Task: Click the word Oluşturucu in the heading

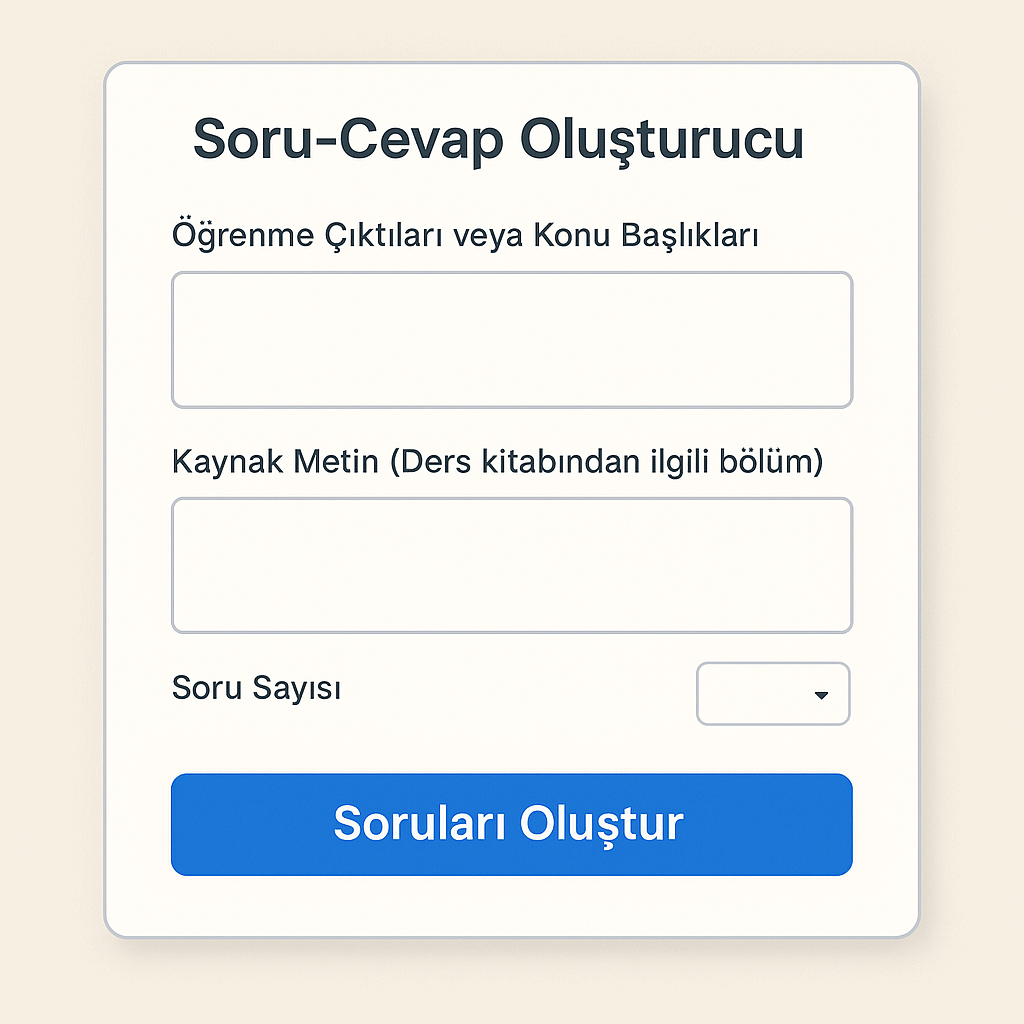Action: coord(662,138)
